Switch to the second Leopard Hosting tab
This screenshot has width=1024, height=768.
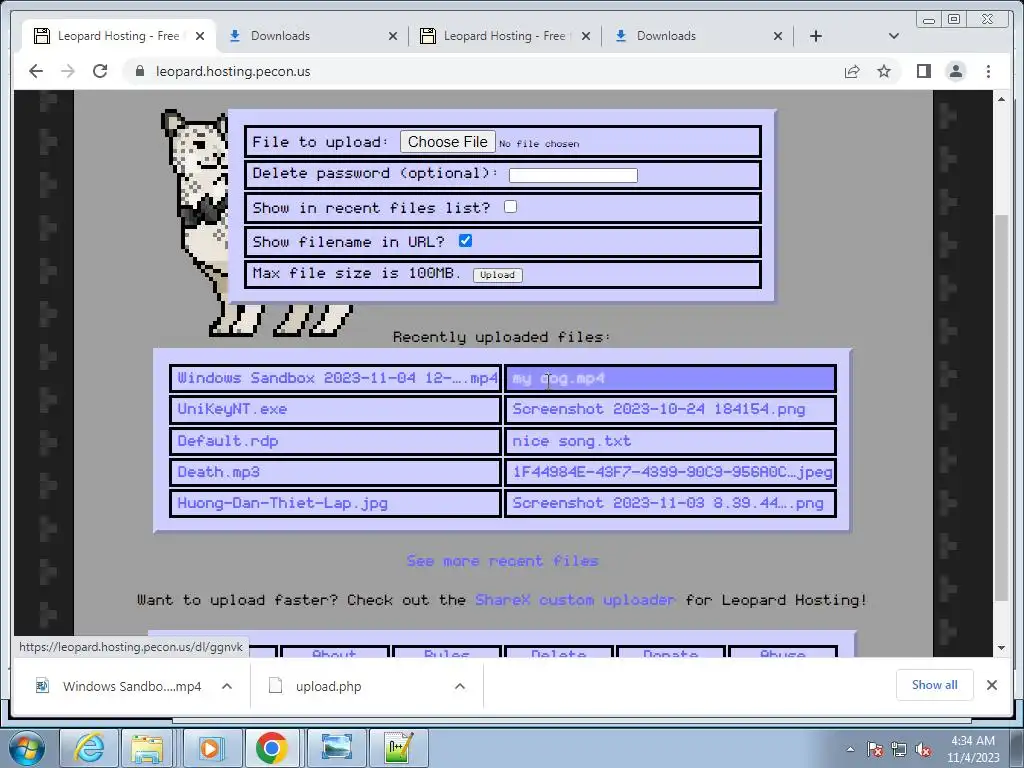click(x=505, y=36)
